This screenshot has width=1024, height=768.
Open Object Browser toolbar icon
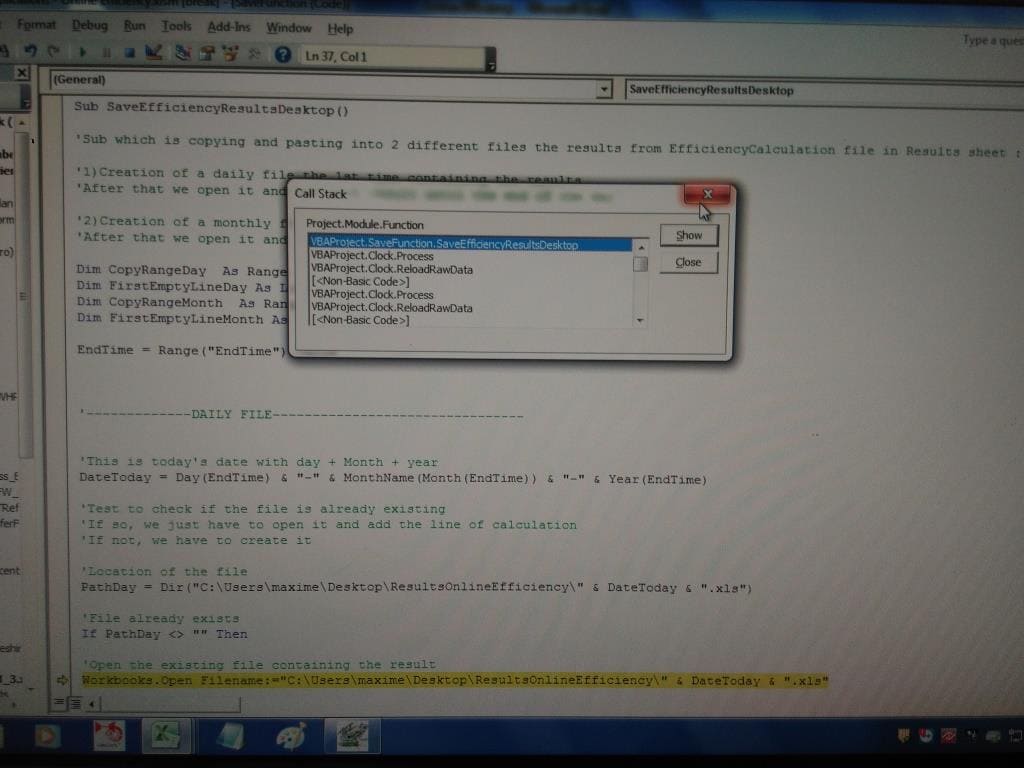click(230, 54)
